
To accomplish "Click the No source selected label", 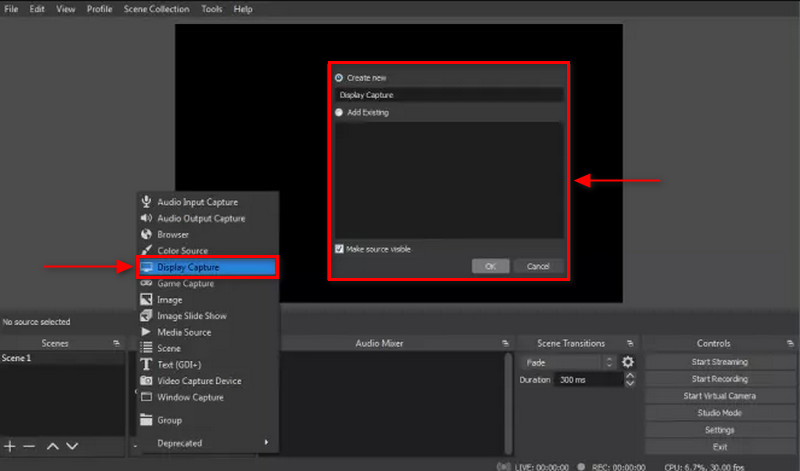I will tap(36, 322).
